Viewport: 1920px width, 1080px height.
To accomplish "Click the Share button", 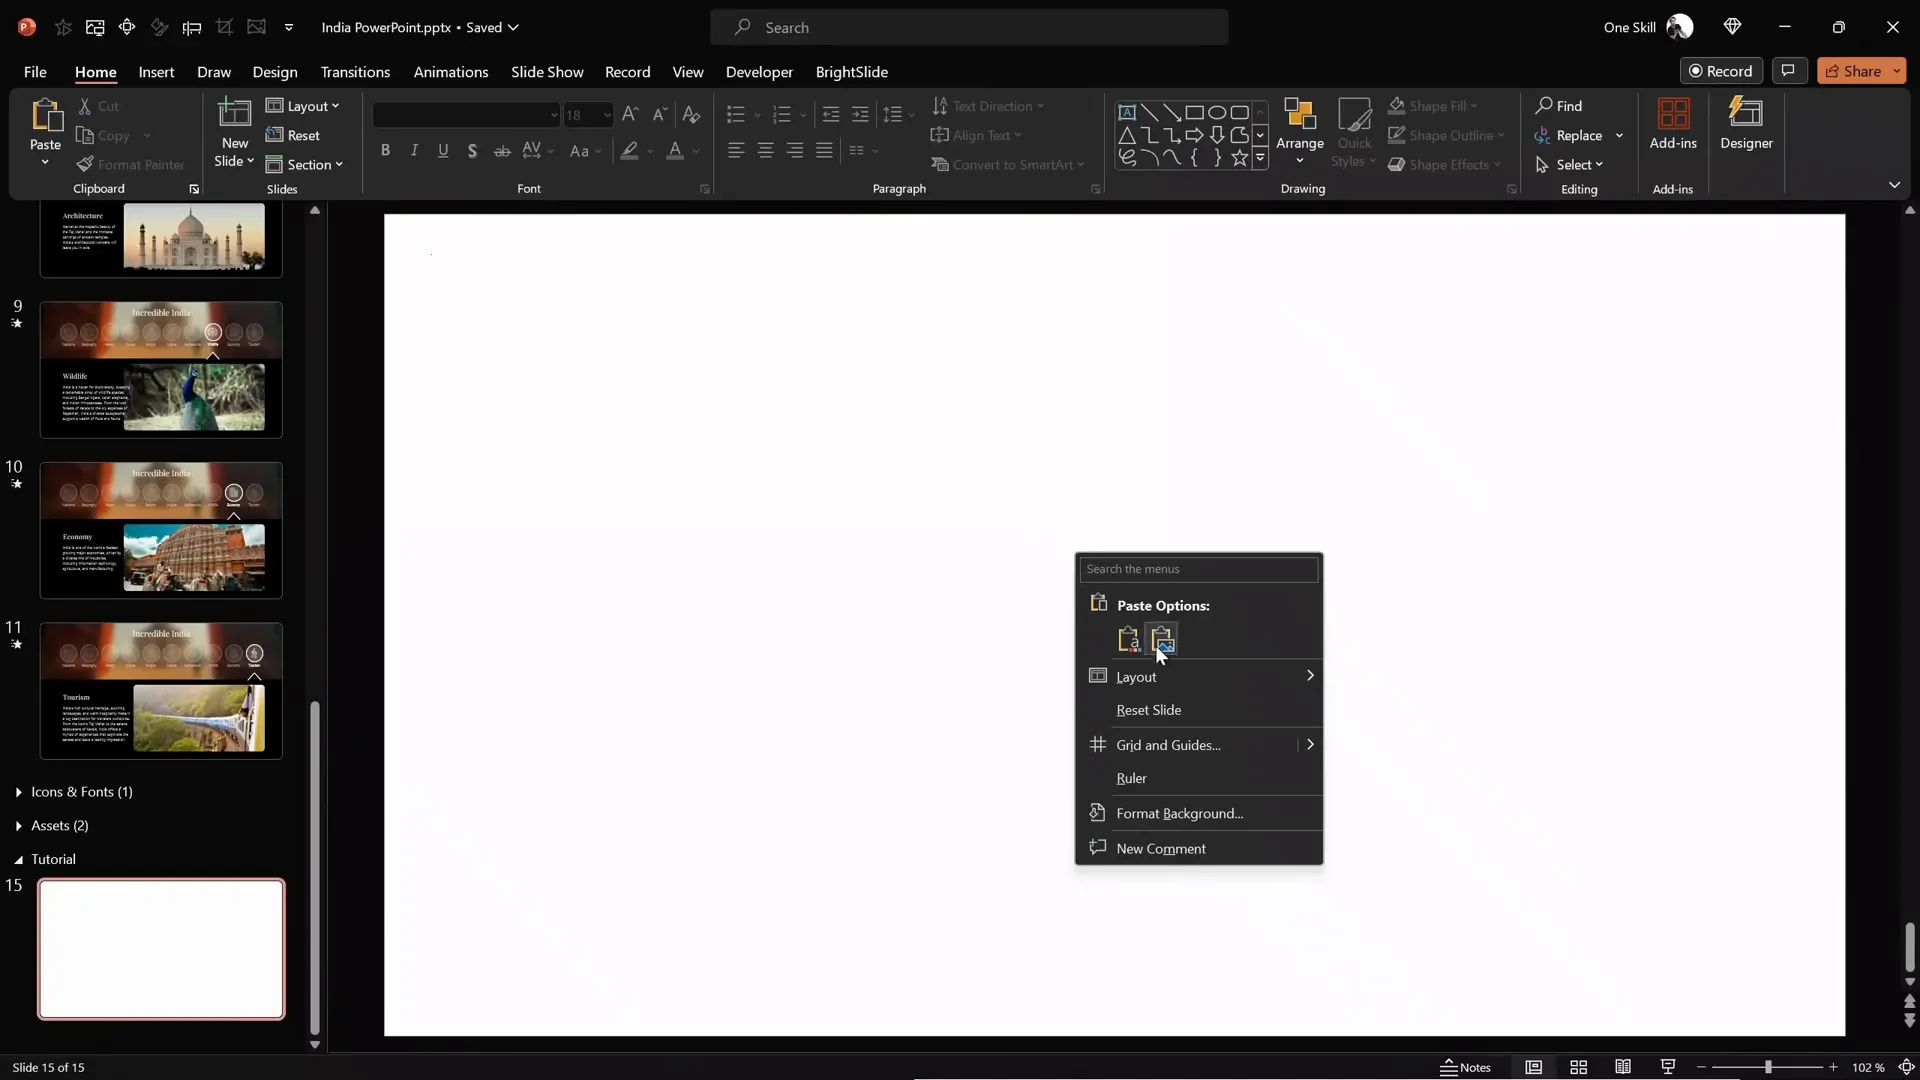I will pyautogui.click(x=1853, y=71).
